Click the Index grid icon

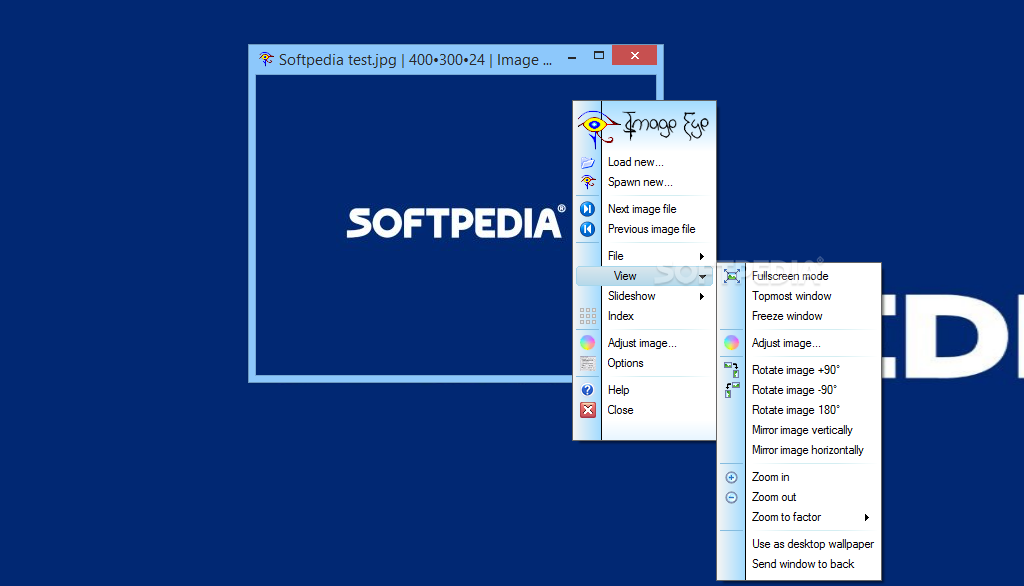(x=588, y=316)
